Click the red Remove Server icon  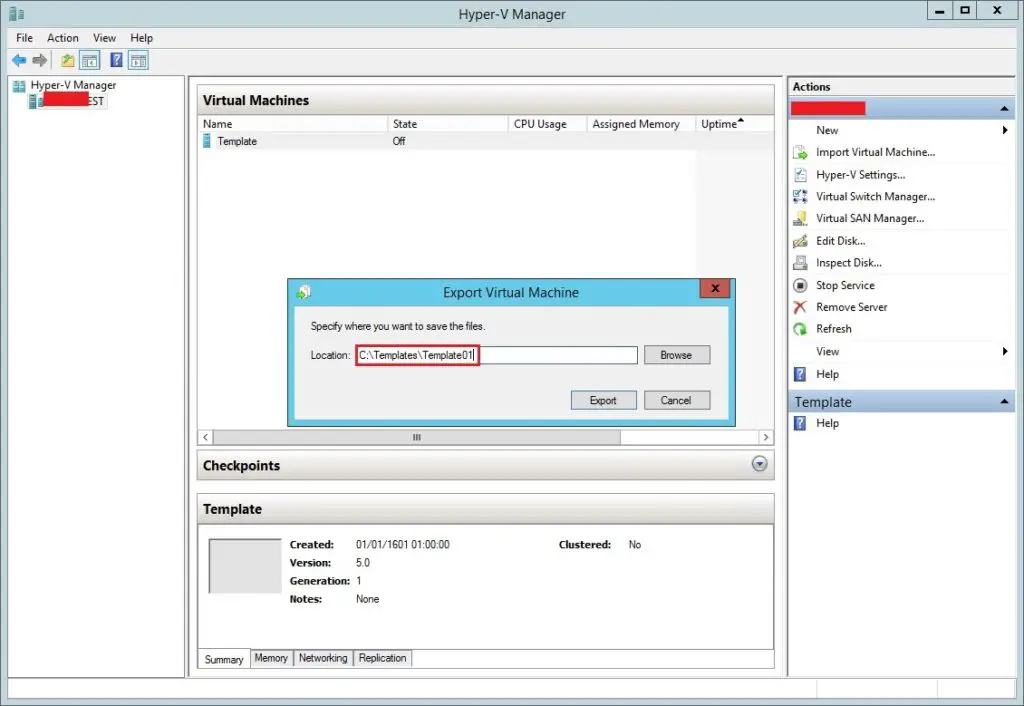coord(800,307)
